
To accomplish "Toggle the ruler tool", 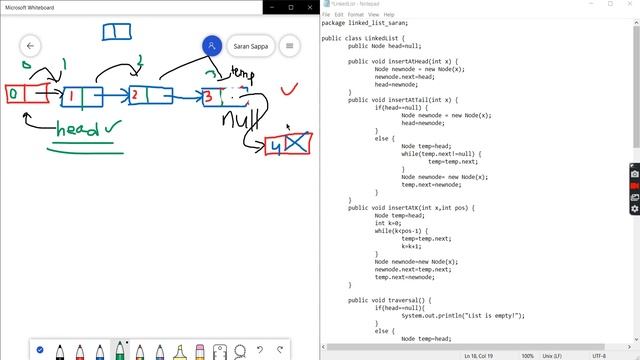I will pyautogui.click(x=220, y=352).
